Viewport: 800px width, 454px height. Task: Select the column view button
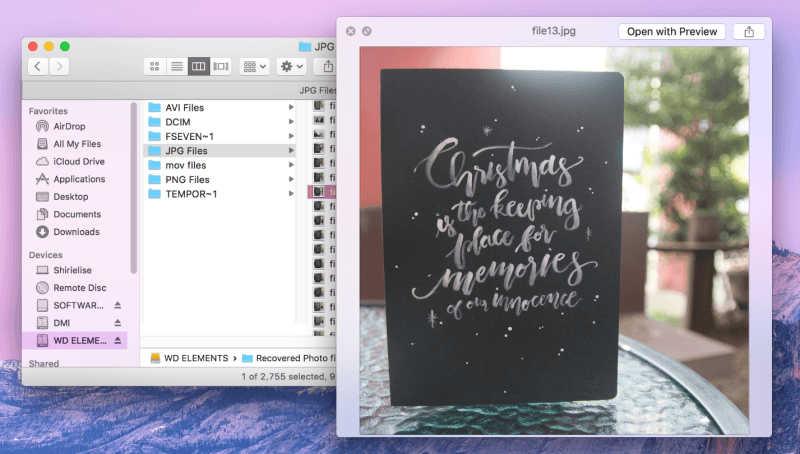[x=199, y=66]
